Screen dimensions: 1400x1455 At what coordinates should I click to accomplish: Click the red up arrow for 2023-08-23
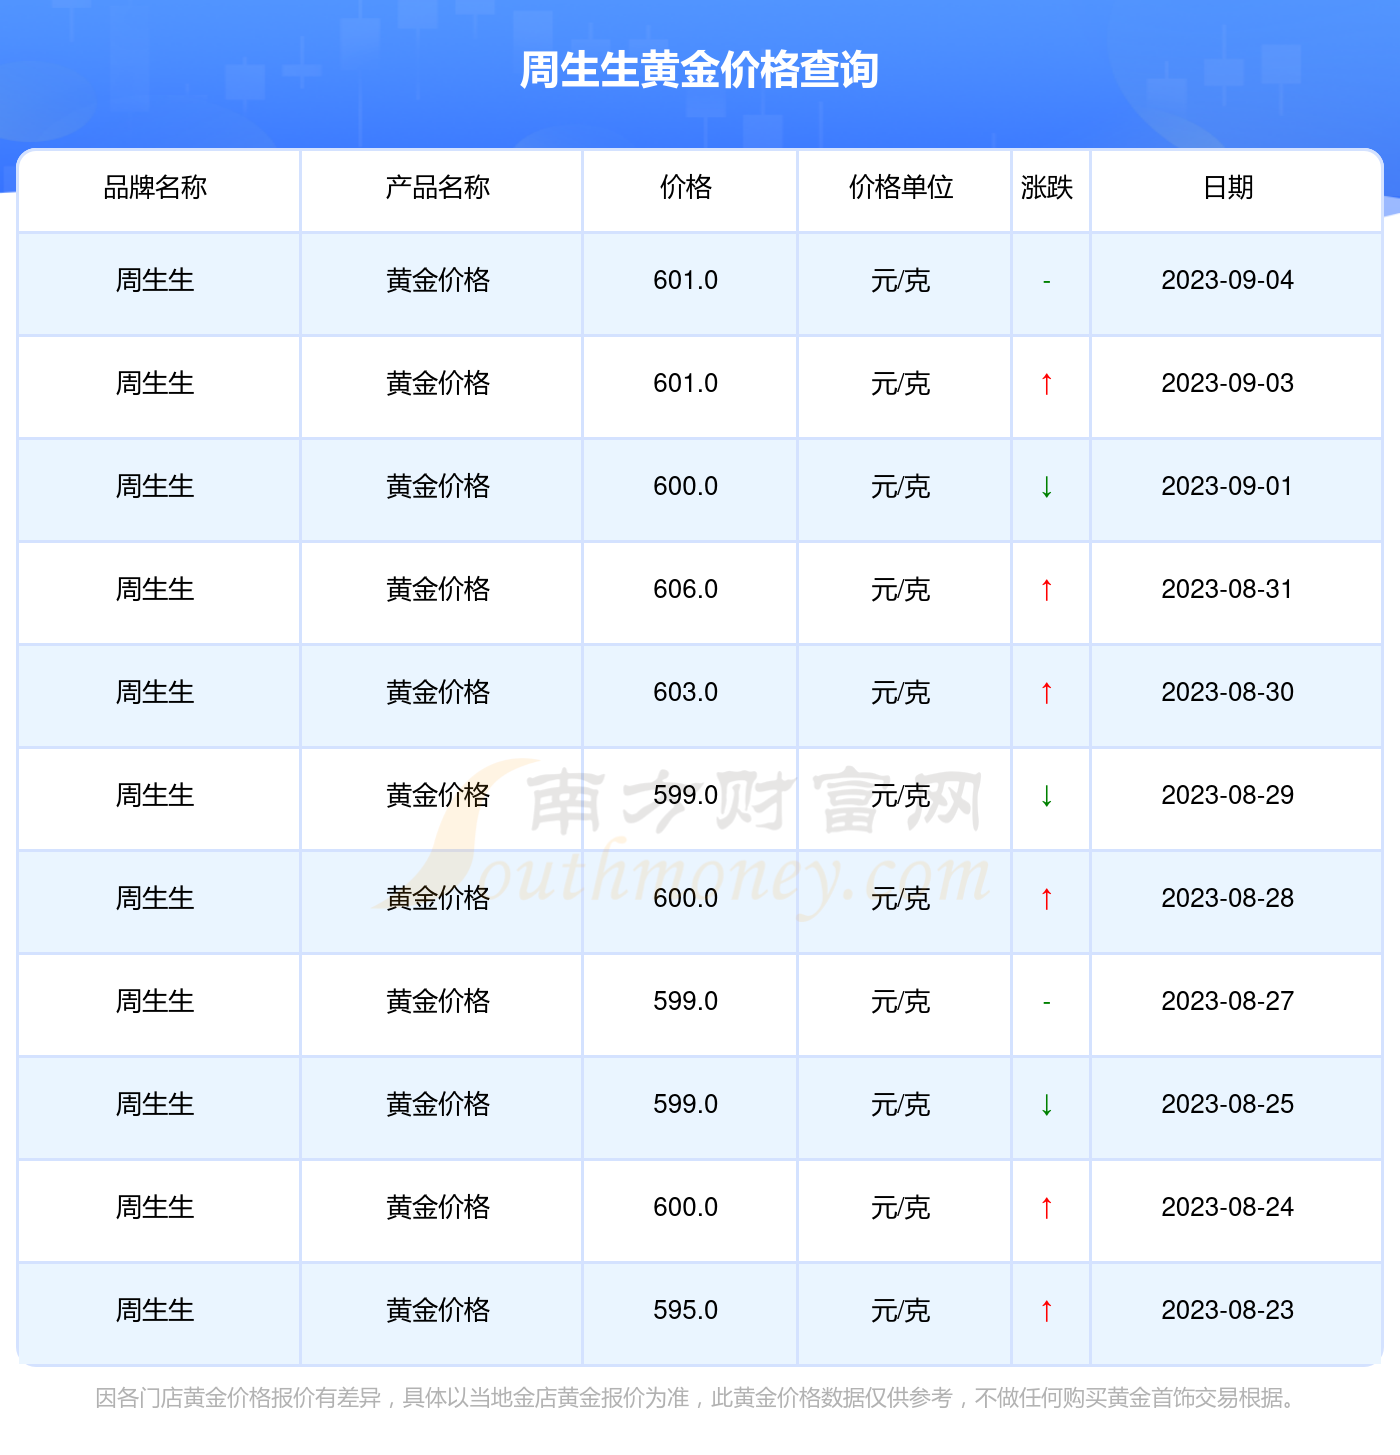pos(1047,1311)
